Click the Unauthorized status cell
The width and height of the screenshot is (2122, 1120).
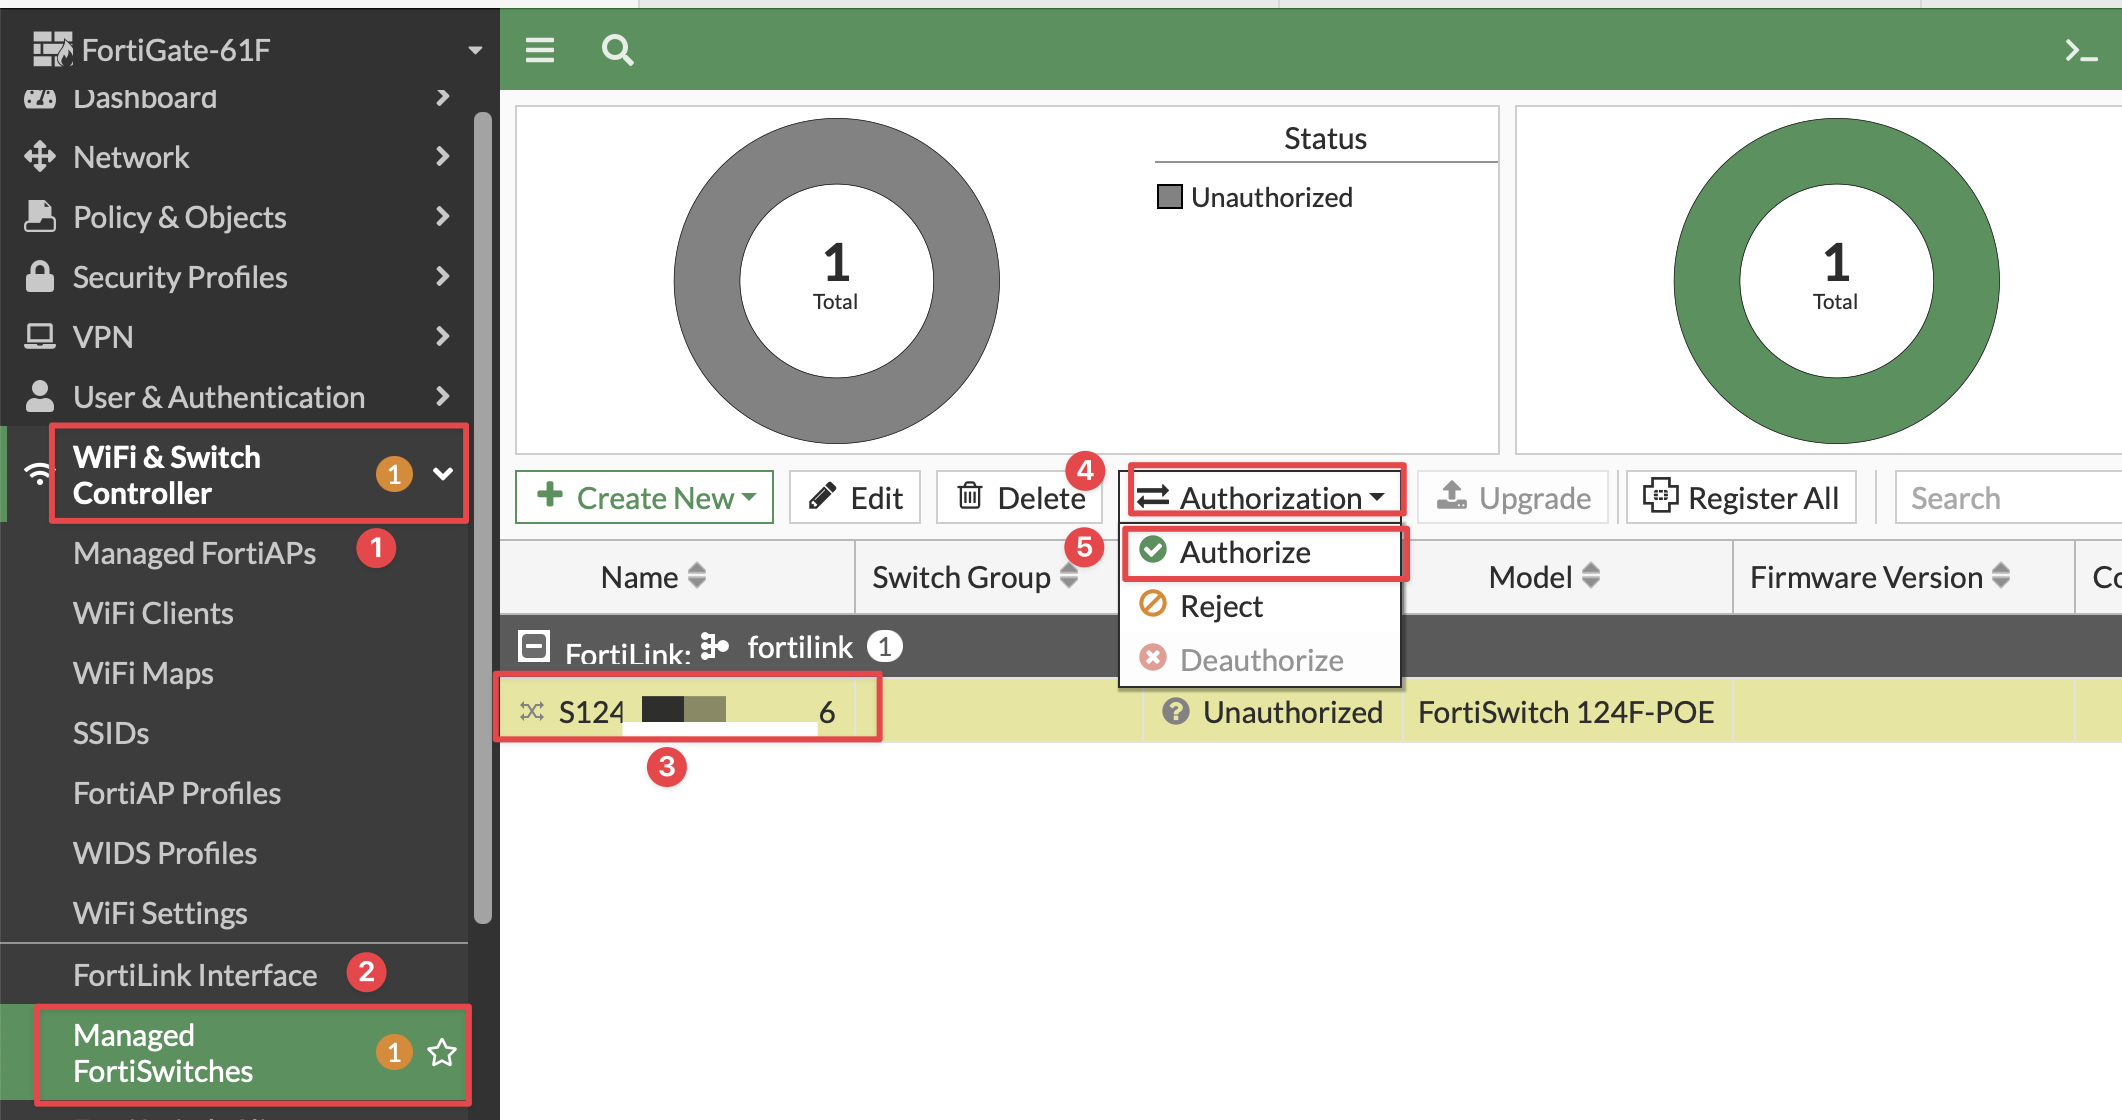(x=1272, y=712)
